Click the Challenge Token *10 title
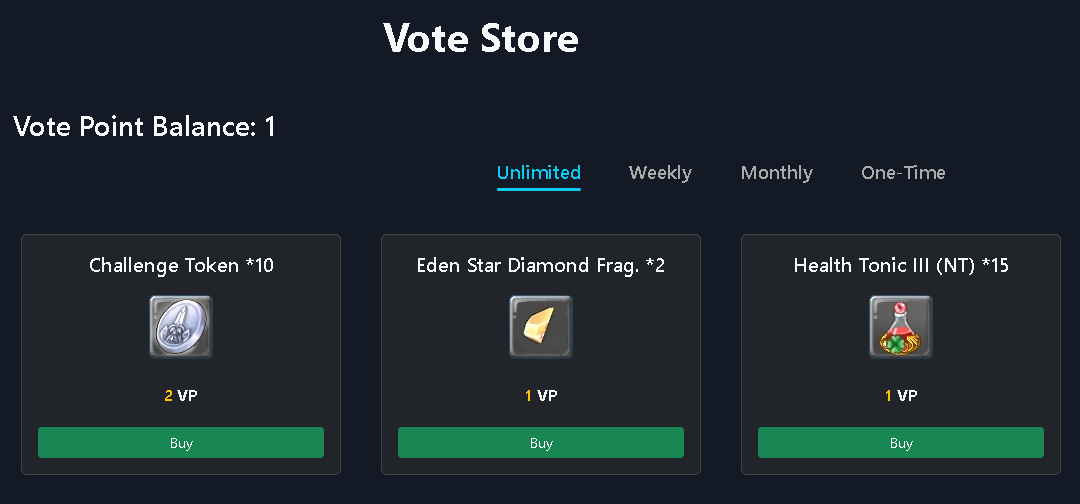Viewport: 1080px width, 504px height. coord(181,266)
